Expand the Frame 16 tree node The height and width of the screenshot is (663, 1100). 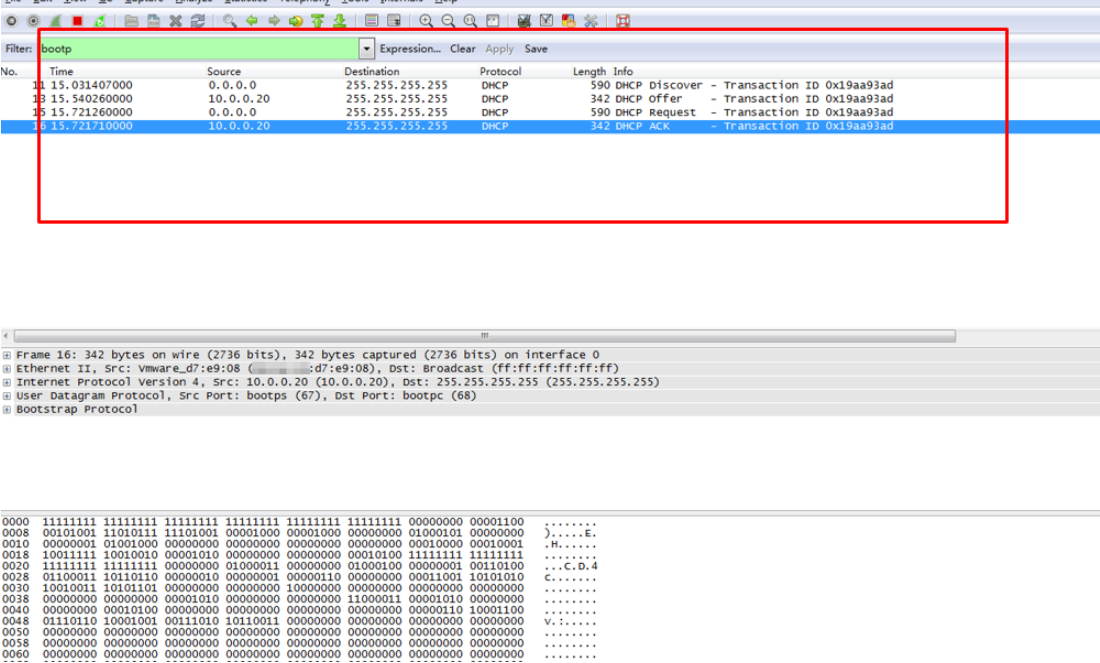point(7,355)
